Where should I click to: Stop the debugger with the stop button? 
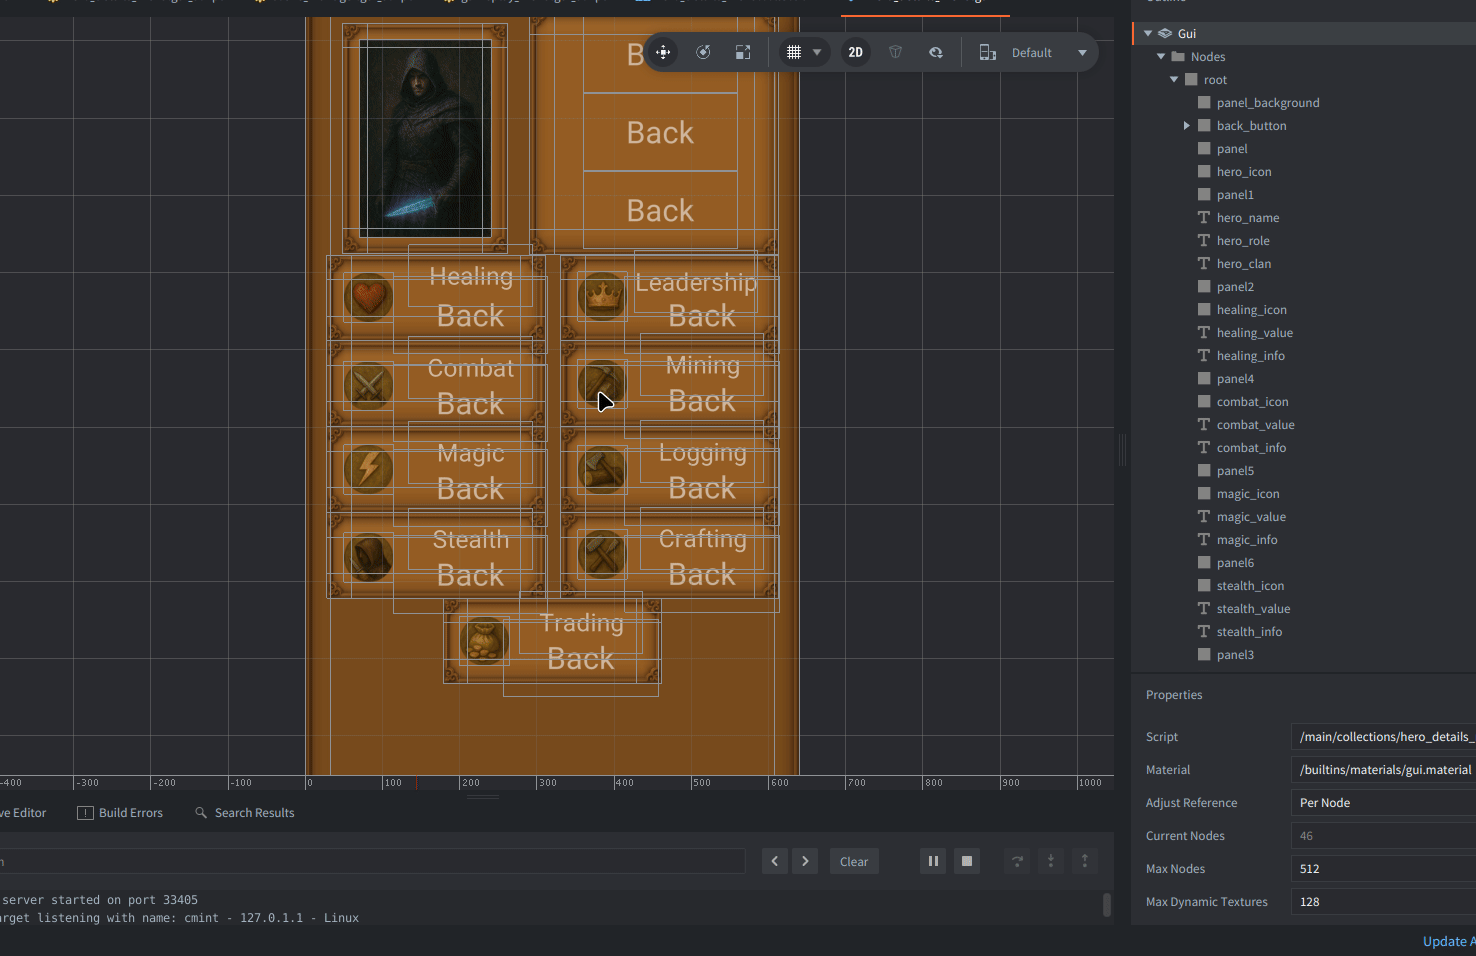(967, 861)
